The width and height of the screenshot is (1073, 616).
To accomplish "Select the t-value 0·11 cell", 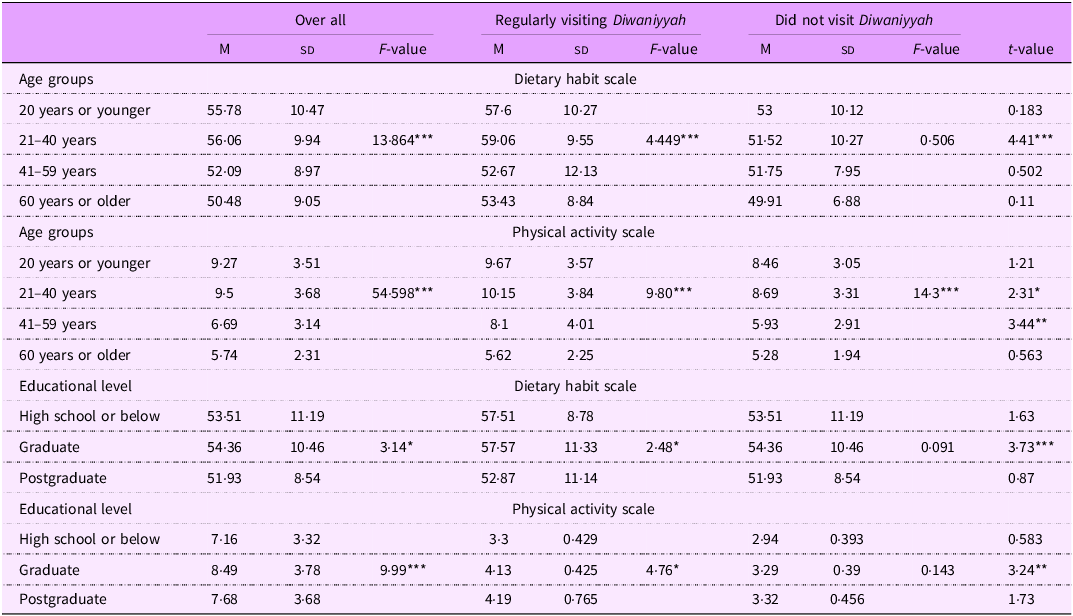I will [1021, 202].
